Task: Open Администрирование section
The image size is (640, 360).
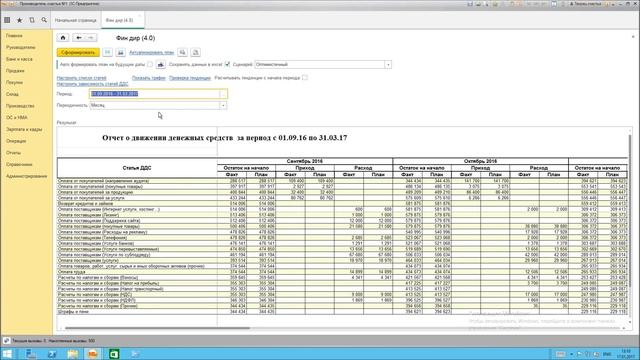Action: (27, 176)
